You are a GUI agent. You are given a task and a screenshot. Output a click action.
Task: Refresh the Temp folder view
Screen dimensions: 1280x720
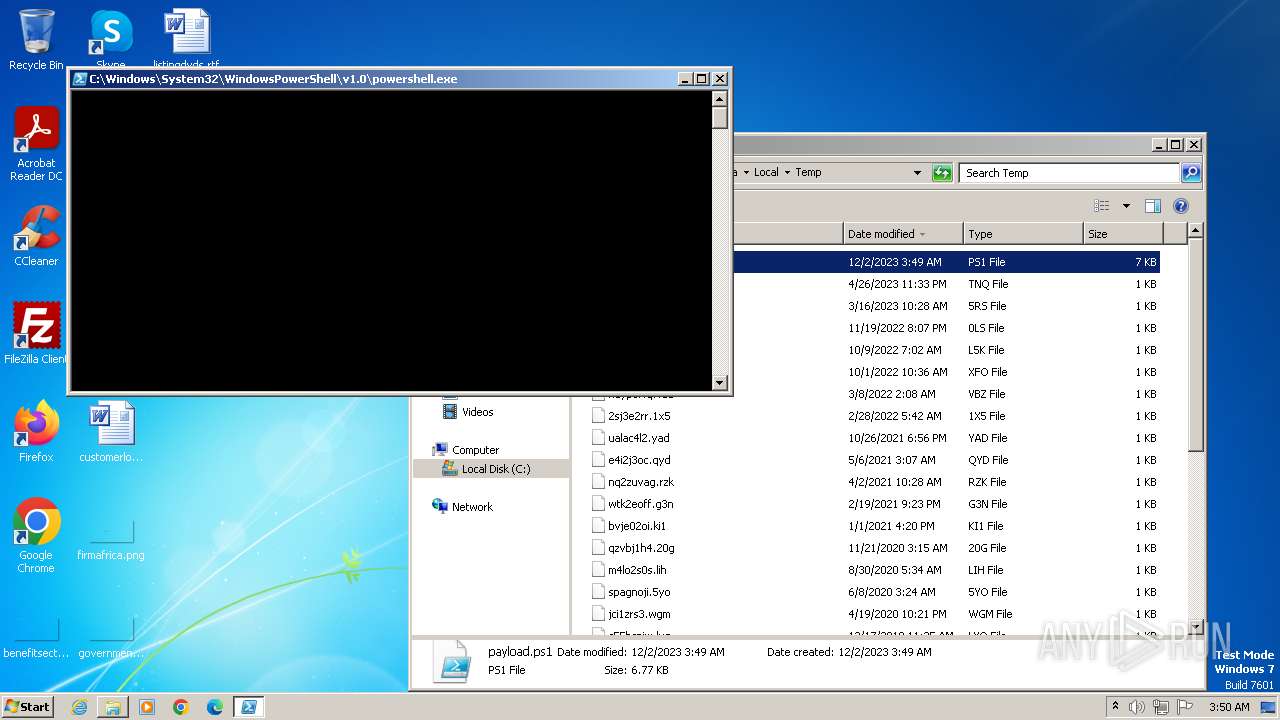pyautogui.click(x=942, y=173)
